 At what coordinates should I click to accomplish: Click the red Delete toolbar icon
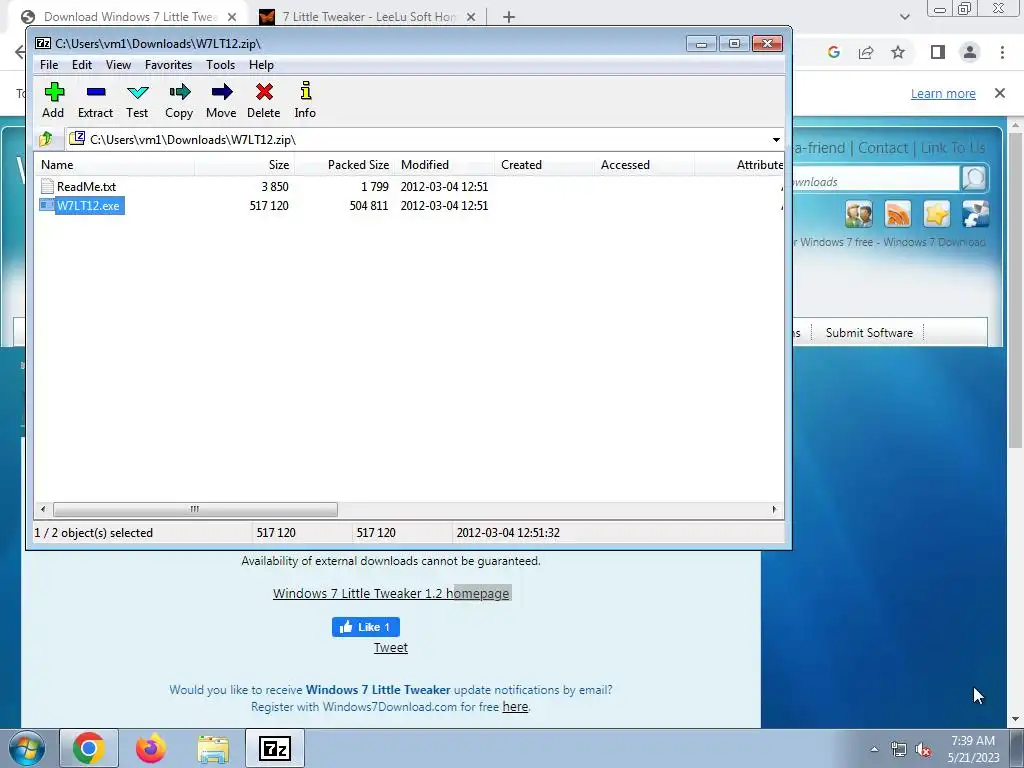[264, 100]
